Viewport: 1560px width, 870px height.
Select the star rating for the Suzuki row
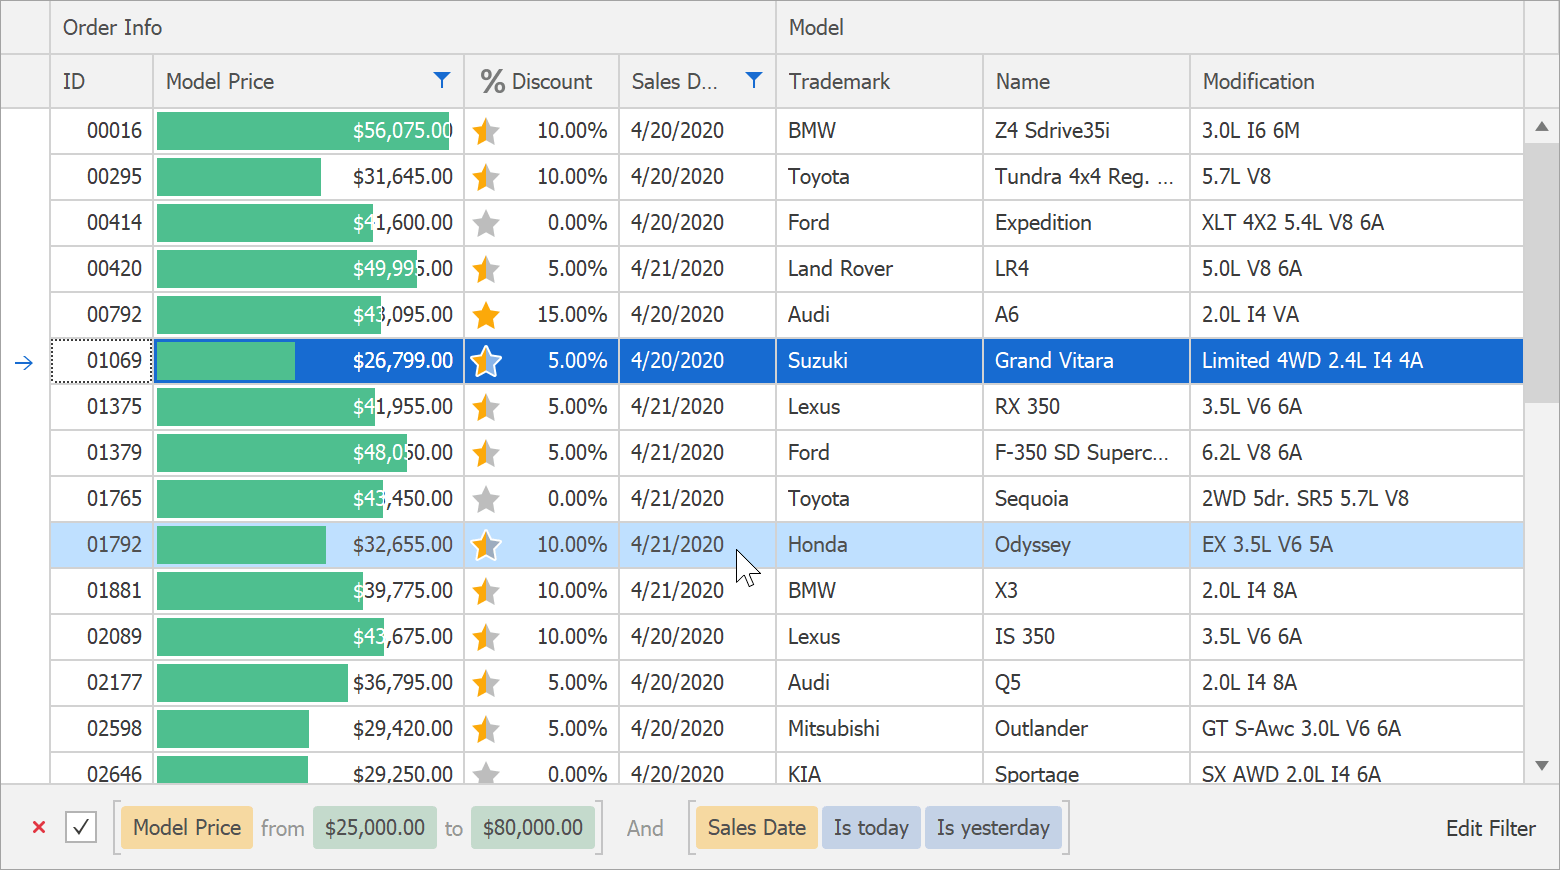[x=486, y=361]
